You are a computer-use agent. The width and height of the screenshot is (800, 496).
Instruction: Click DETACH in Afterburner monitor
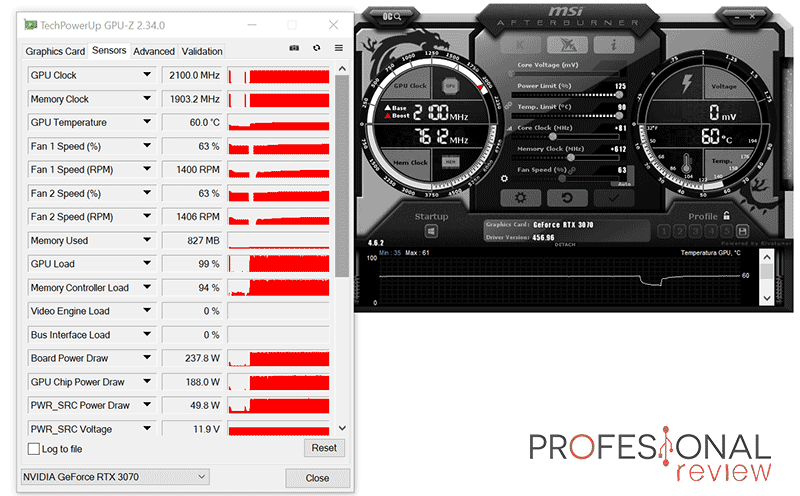point(565,244)
